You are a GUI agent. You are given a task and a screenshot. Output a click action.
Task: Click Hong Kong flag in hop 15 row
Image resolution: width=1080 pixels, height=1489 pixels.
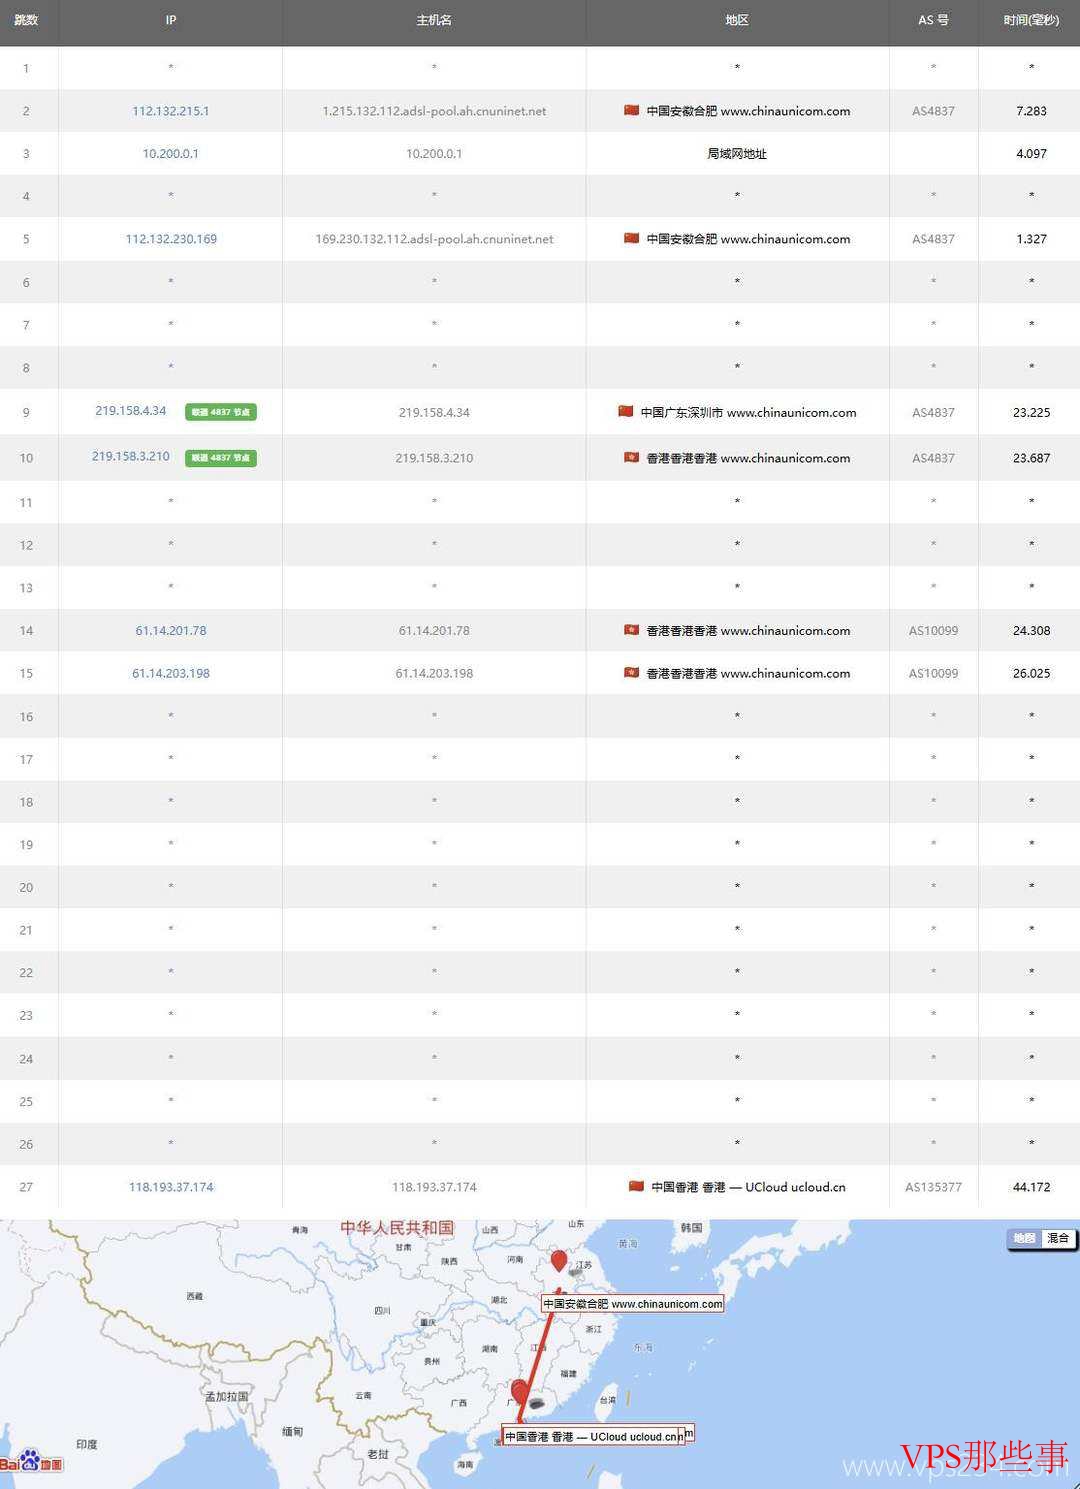(631, 672)
